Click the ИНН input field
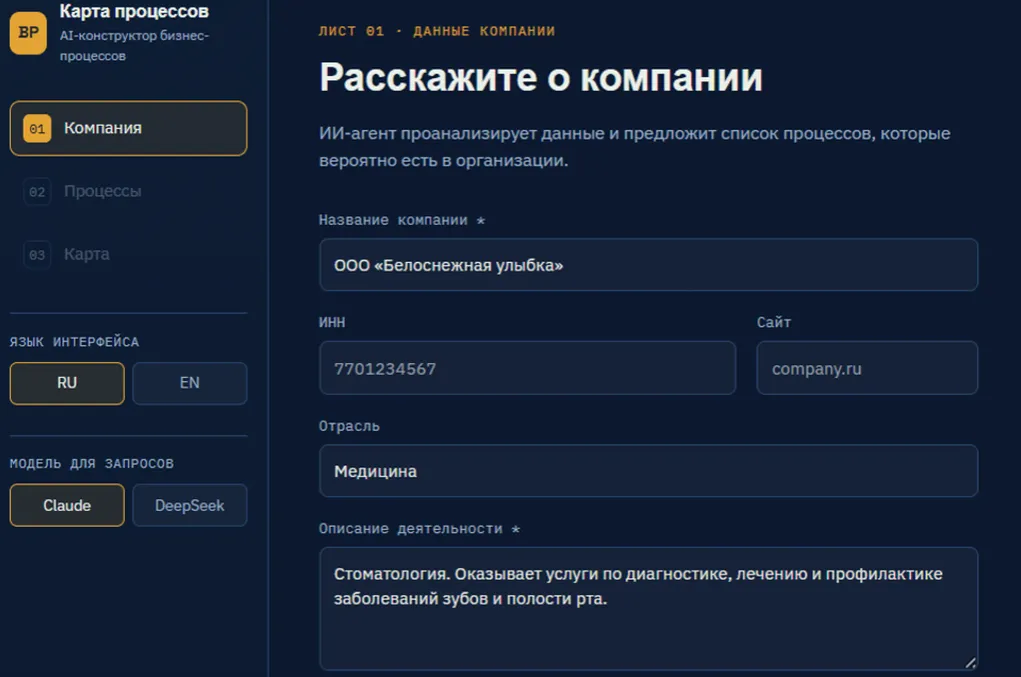This screenshot has width=1021, height=677. pos(527,368)
